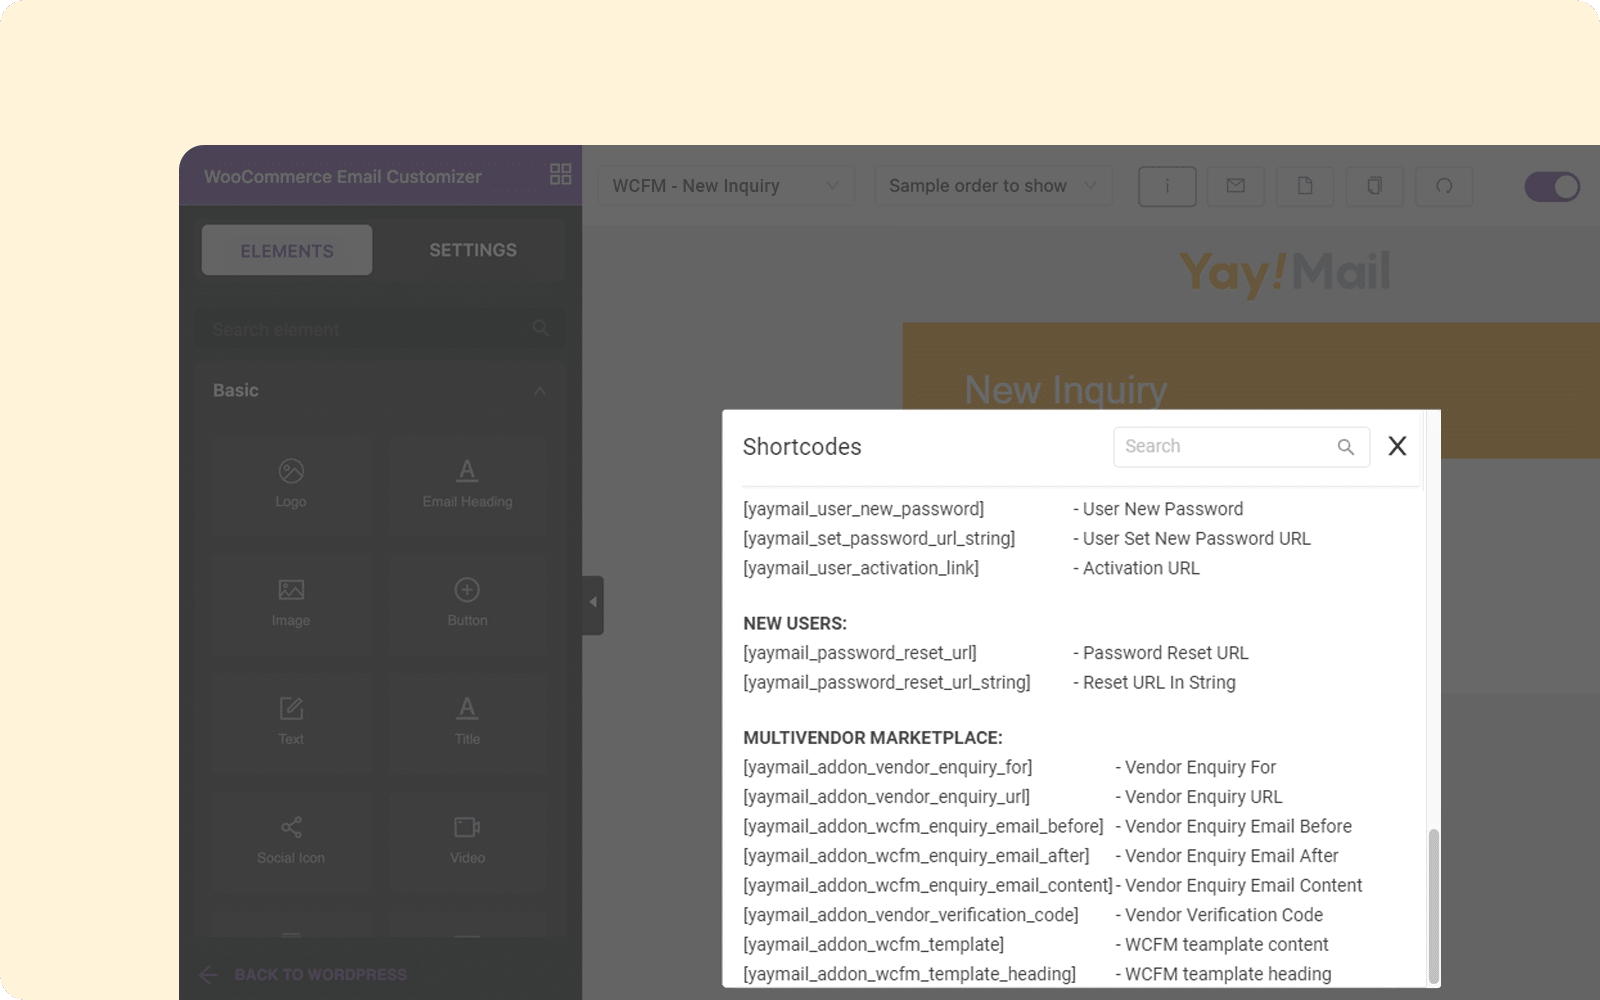This screenshot has width=1600, height=1000.
Task: Click [yaymail_user_activation_link] shortcode
Action: [x=861, y=568]
